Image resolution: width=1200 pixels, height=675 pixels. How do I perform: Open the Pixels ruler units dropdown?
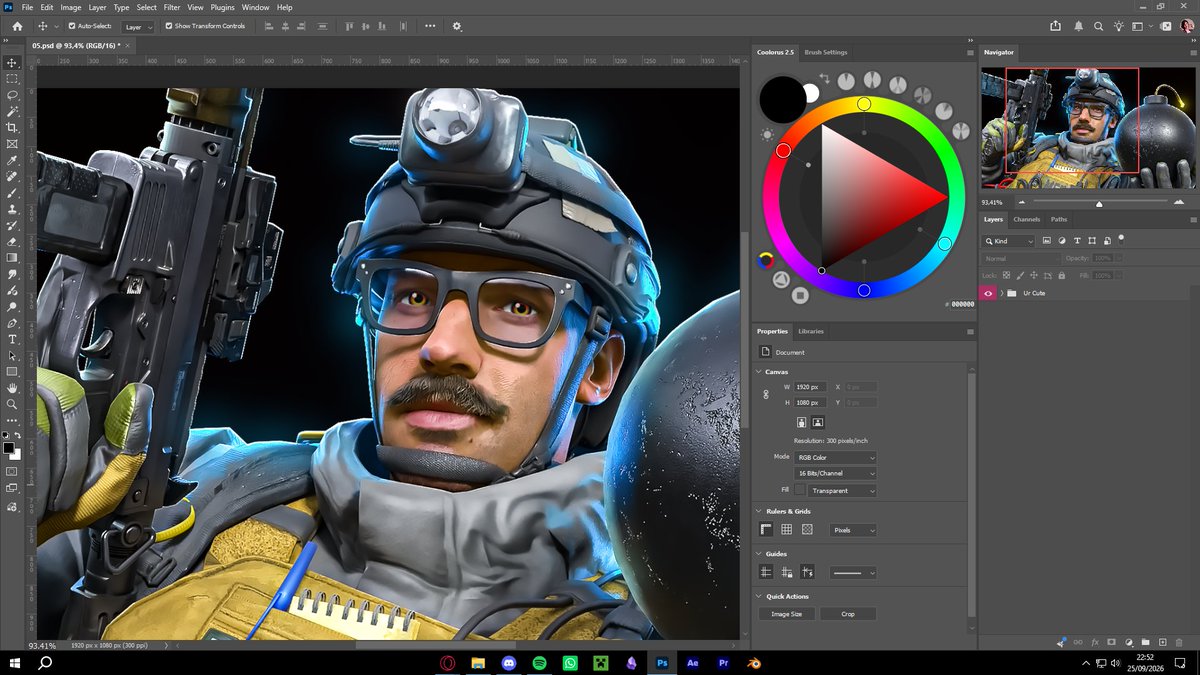(x=853, y=530)
